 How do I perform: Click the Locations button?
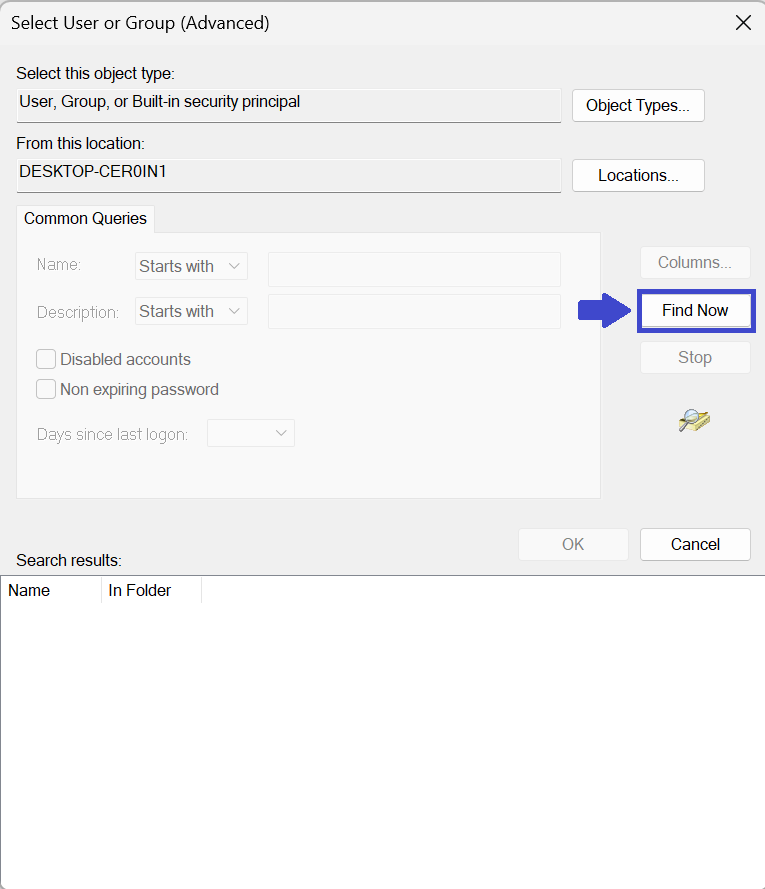[x=638, y=175]
